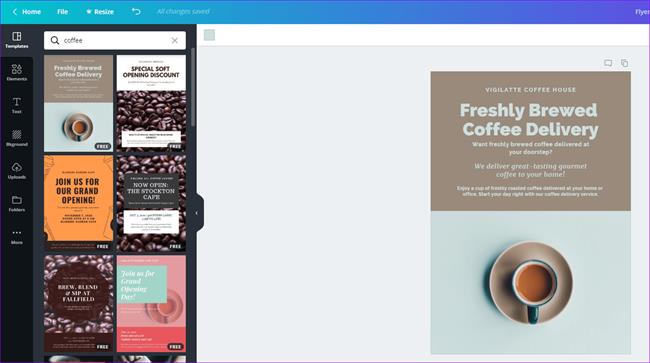Click the add comment icon above canvas

click(608, 63)
